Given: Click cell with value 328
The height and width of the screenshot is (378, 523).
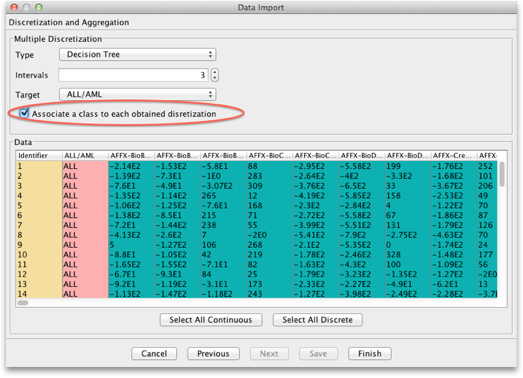Looking at the screenshot, I should click(408, 255).
